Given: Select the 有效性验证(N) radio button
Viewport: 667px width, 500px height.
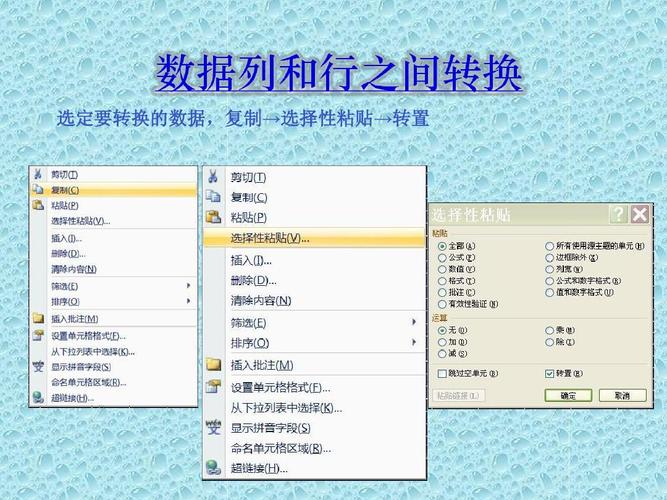Looking at the screenshot, I should pos(442,304).
